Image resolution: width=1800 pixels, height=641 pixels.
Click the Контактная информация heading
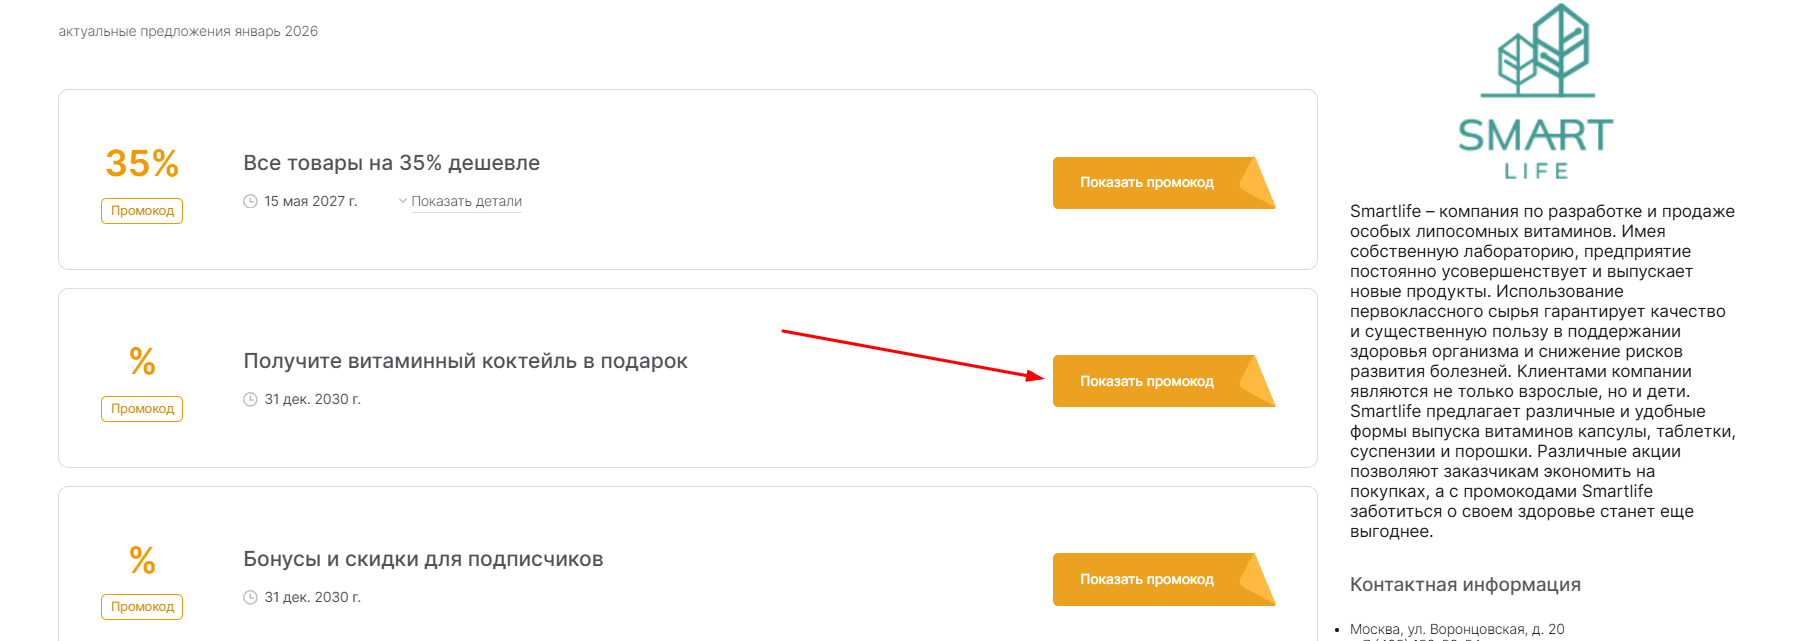(1465, 585)
